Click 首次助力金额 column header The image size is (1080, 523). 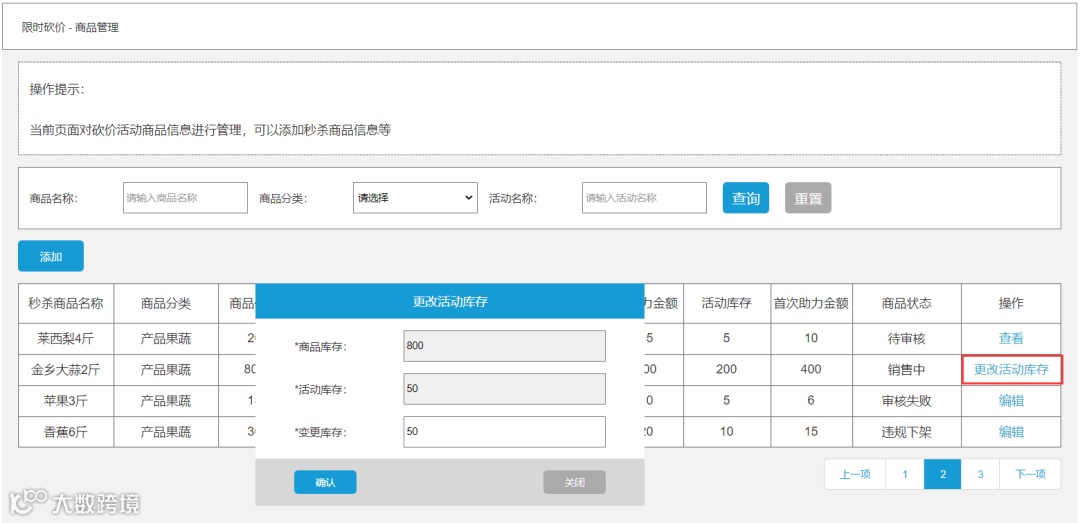coord(811,303)
